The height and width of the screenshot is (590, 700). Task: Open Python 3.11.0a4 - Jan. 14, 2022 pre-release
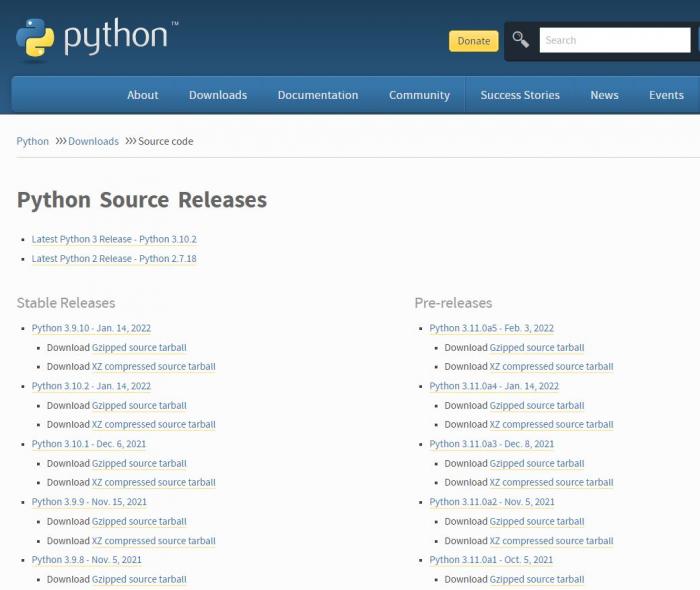coord(494,386)
